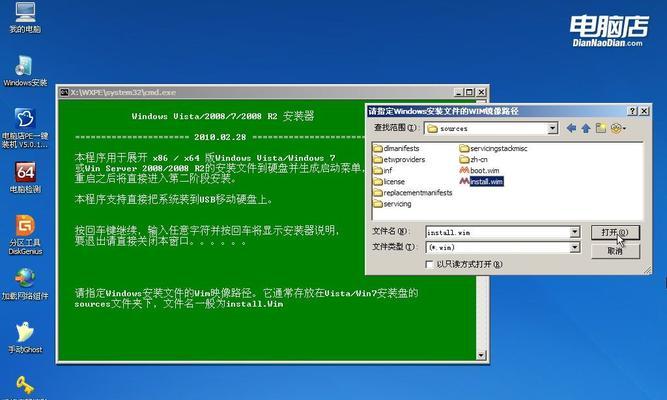
Task: Select the license folder
Action: tap(389, 181)
